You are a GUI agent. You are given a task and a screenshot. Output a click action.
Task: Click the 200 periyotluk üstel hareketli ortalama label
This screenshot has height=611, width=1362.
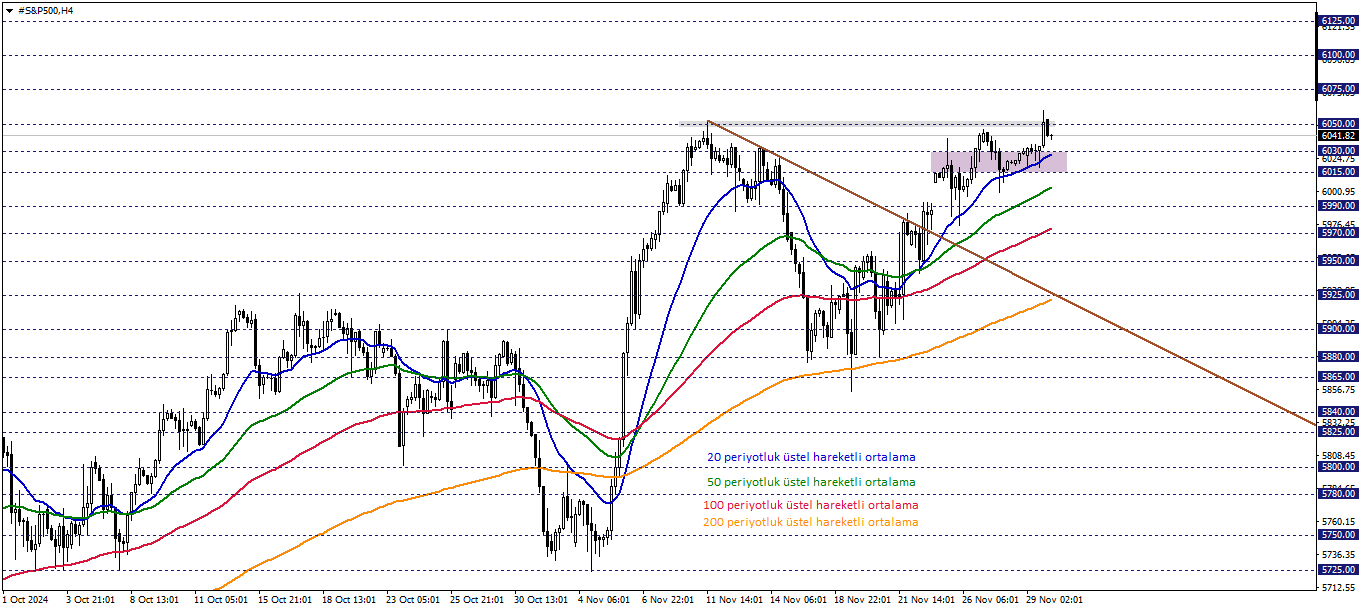click(811, 522)
